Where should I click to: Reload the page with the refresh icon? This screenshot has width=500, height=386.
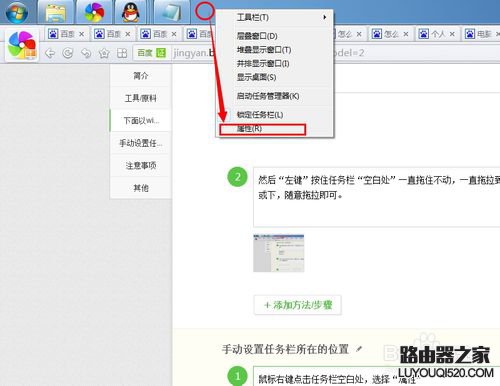(x=68, y=53)
